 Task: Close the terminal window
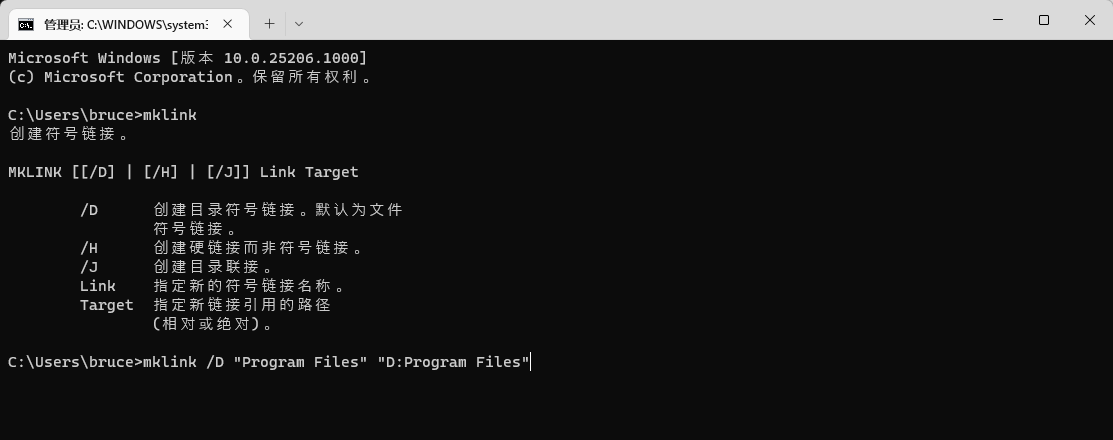click(1089, 21)
